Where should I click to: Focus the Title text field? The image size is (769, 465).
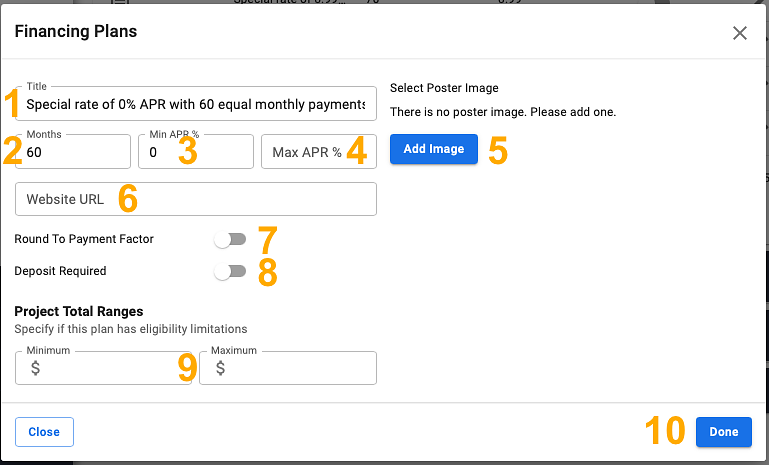coord(196,103)
